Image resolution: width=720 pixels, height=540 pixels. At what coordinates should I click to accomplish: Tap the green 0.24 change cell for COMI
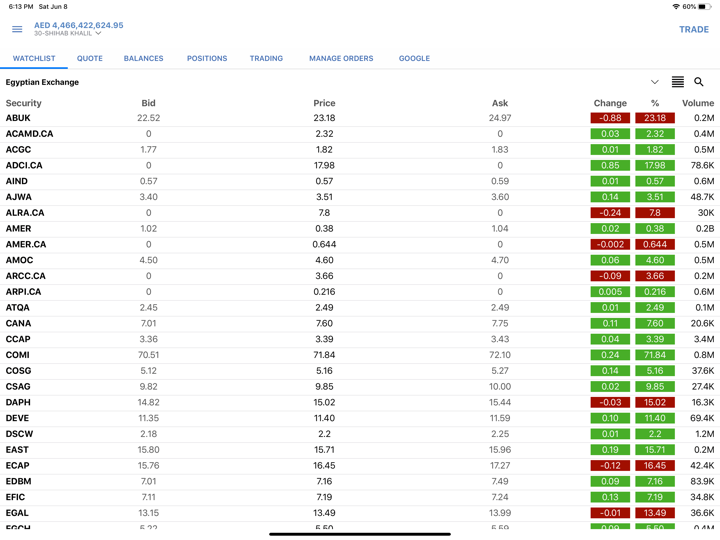(610, 355)
